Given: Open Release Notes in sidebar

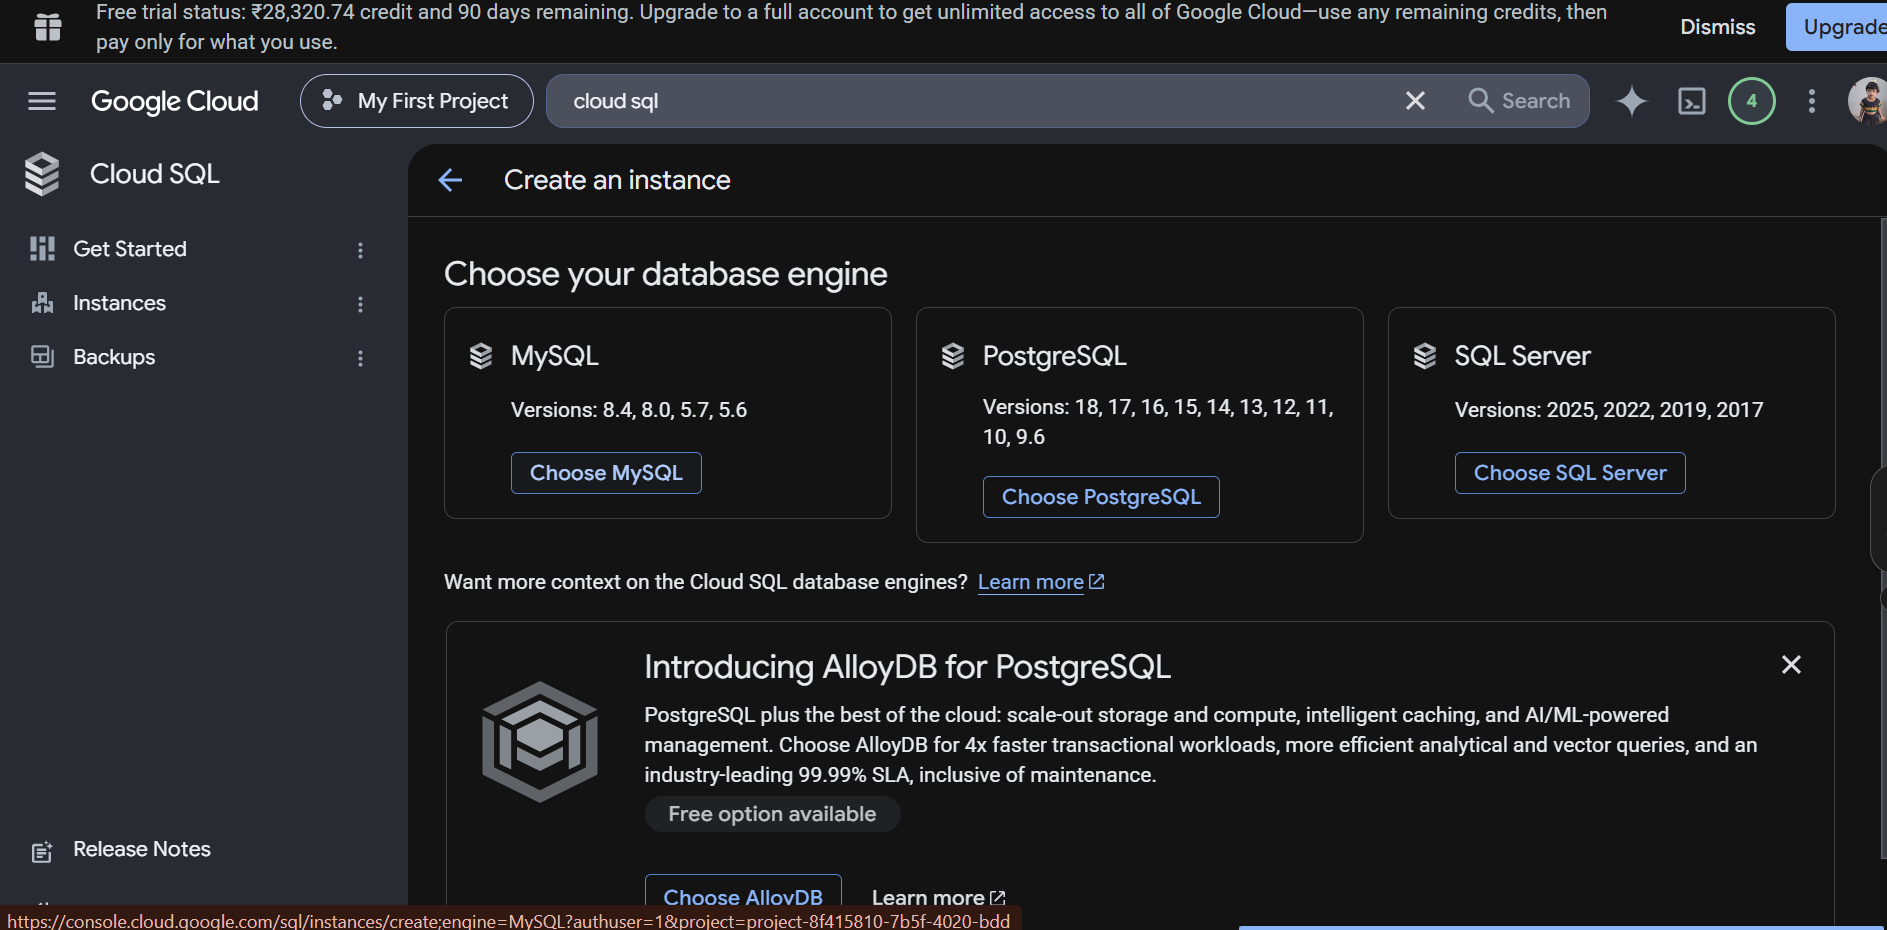Looking at the screenshot, I should 142,849.
